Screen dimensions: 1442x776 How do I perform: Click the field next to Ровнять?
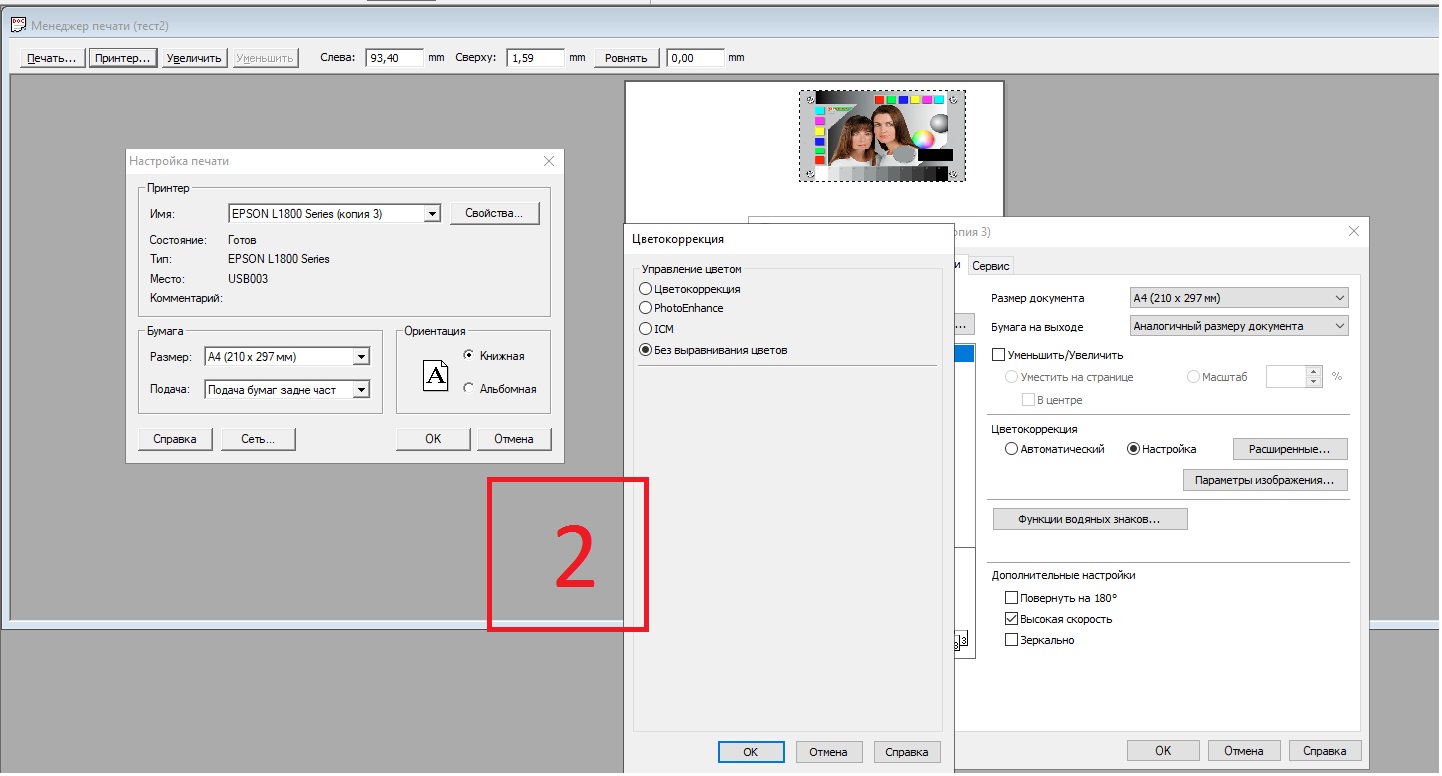coord(695,58)
